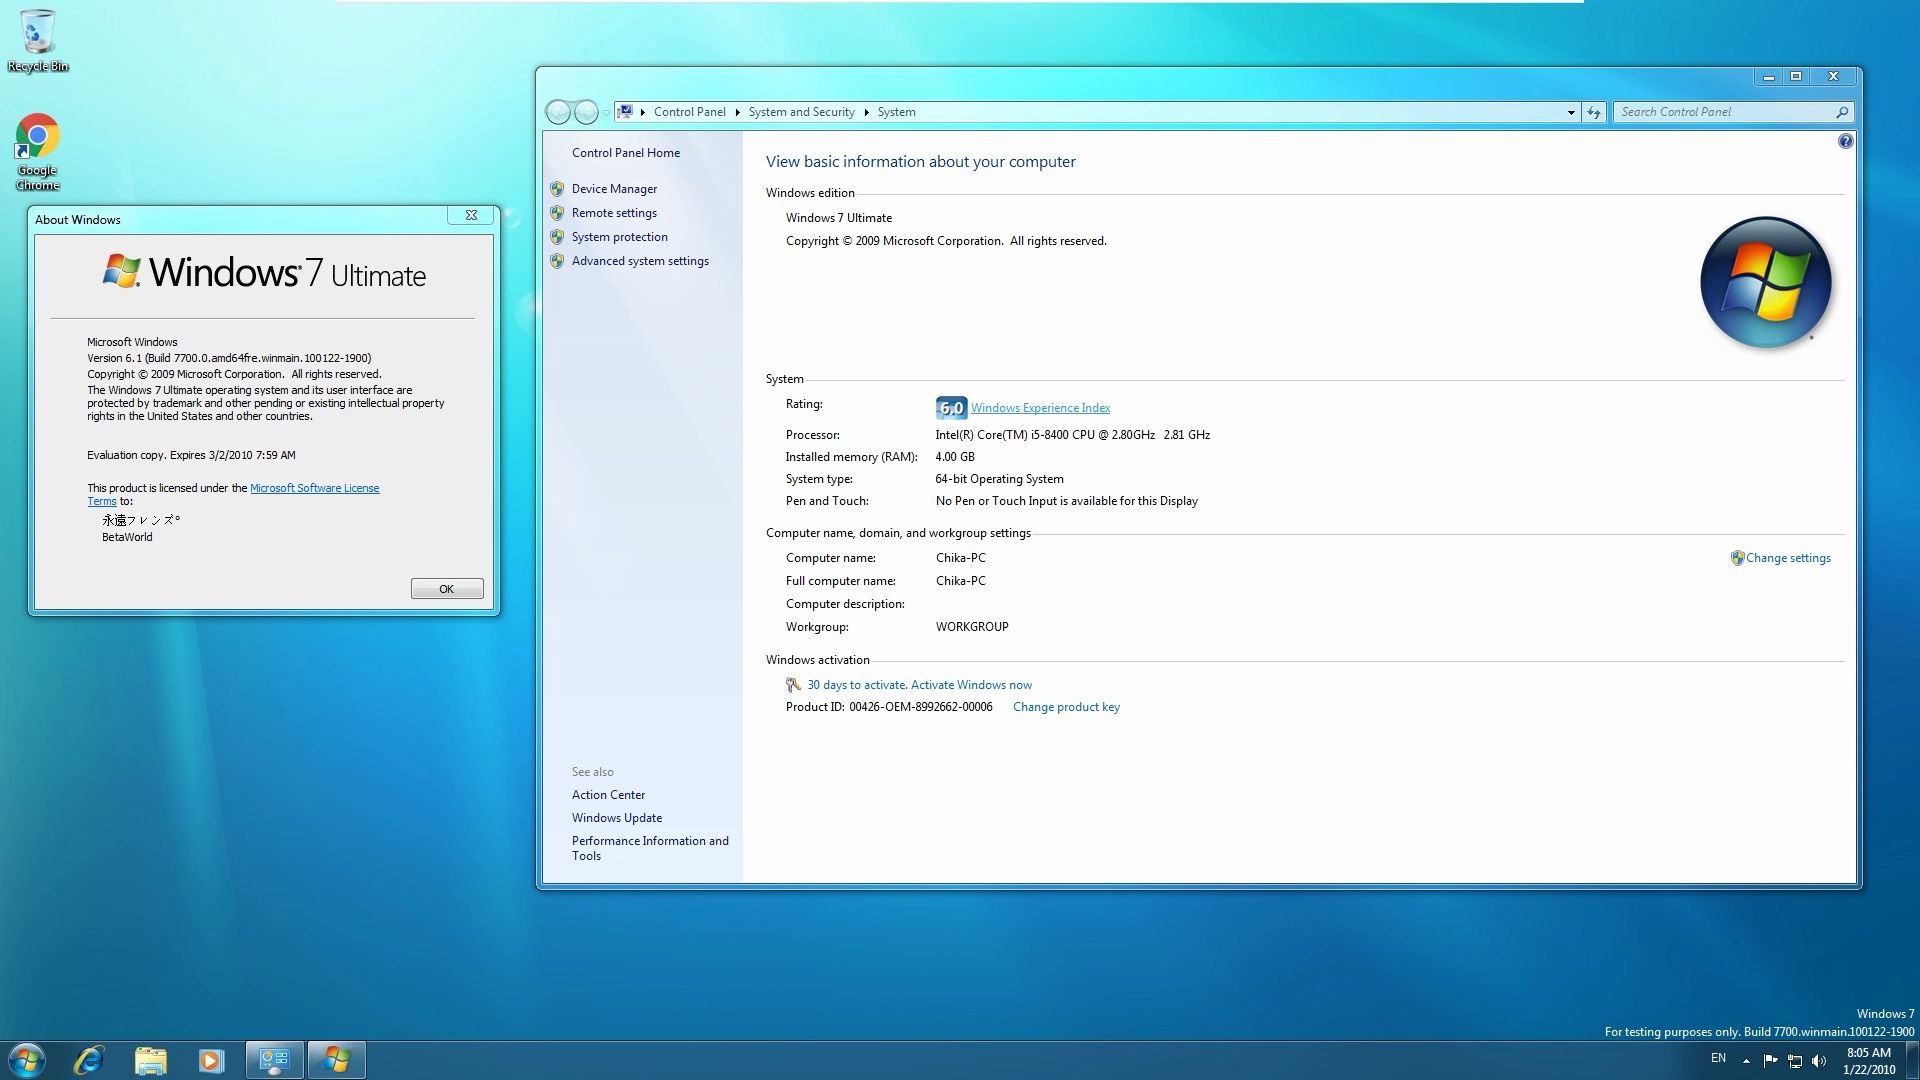Click the Help question mark icon
The height and width of the screenshot is (1080, 1920).
tap(1845, 141)
